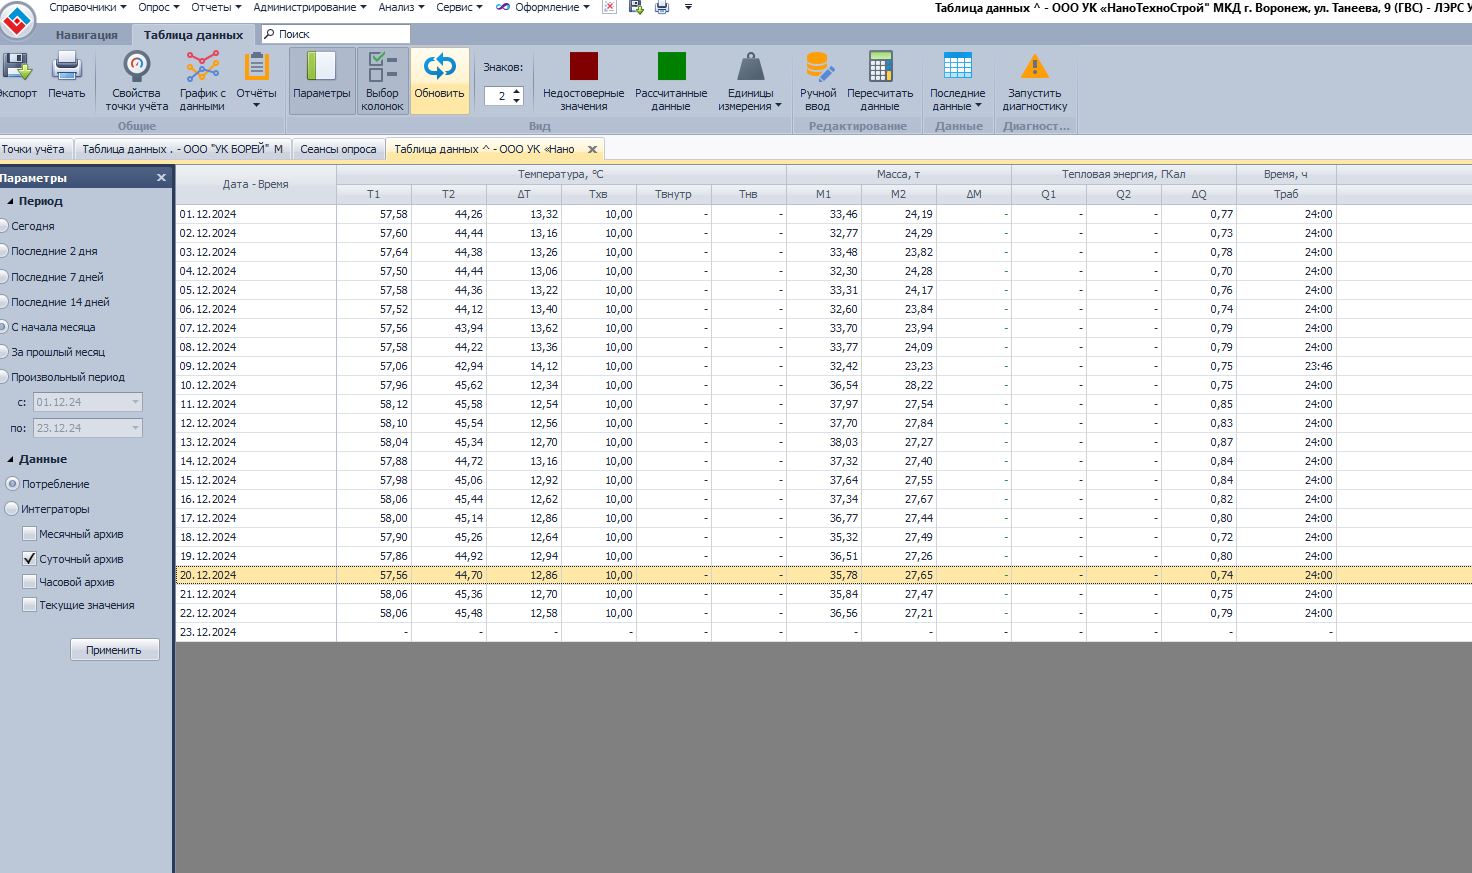This screenshot has height=873, width=1472.
Task: Open Свойства точки учёта gauge icon
Action: [136, 67]
